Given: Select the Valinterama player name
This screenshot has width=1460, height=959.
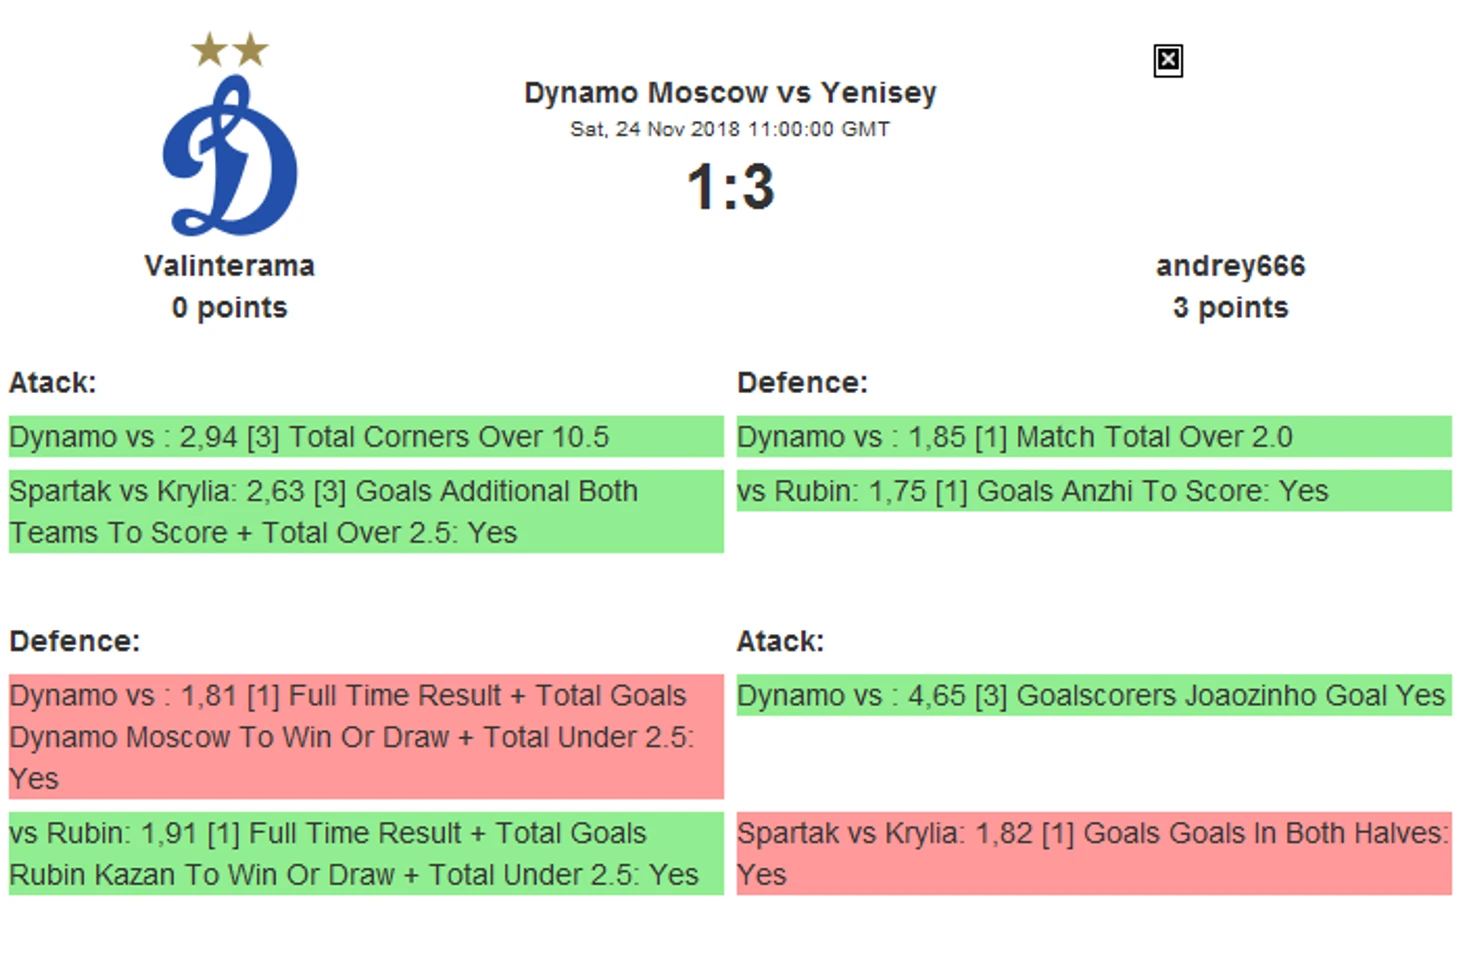Looking at the screenshot, I should click(229, 266).
